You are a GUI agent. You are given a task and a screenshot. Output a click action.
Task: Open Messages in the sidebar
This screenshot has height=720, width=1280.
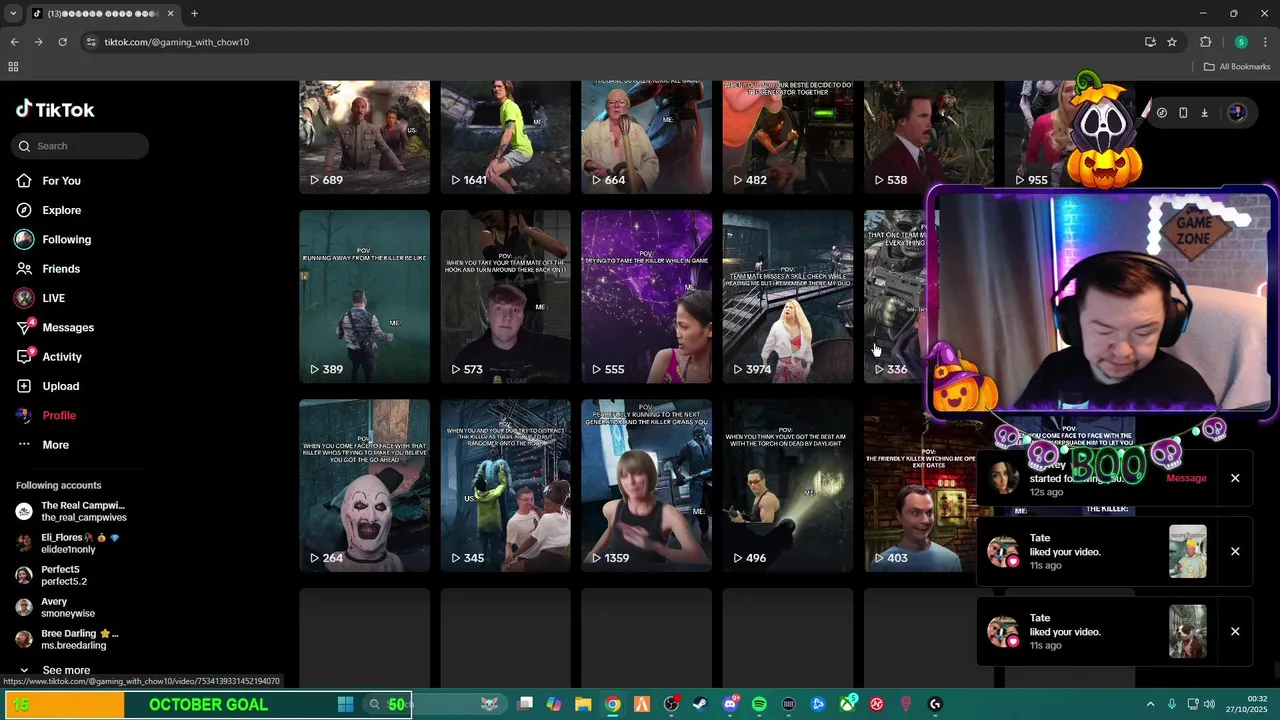(x=68, y=328)
